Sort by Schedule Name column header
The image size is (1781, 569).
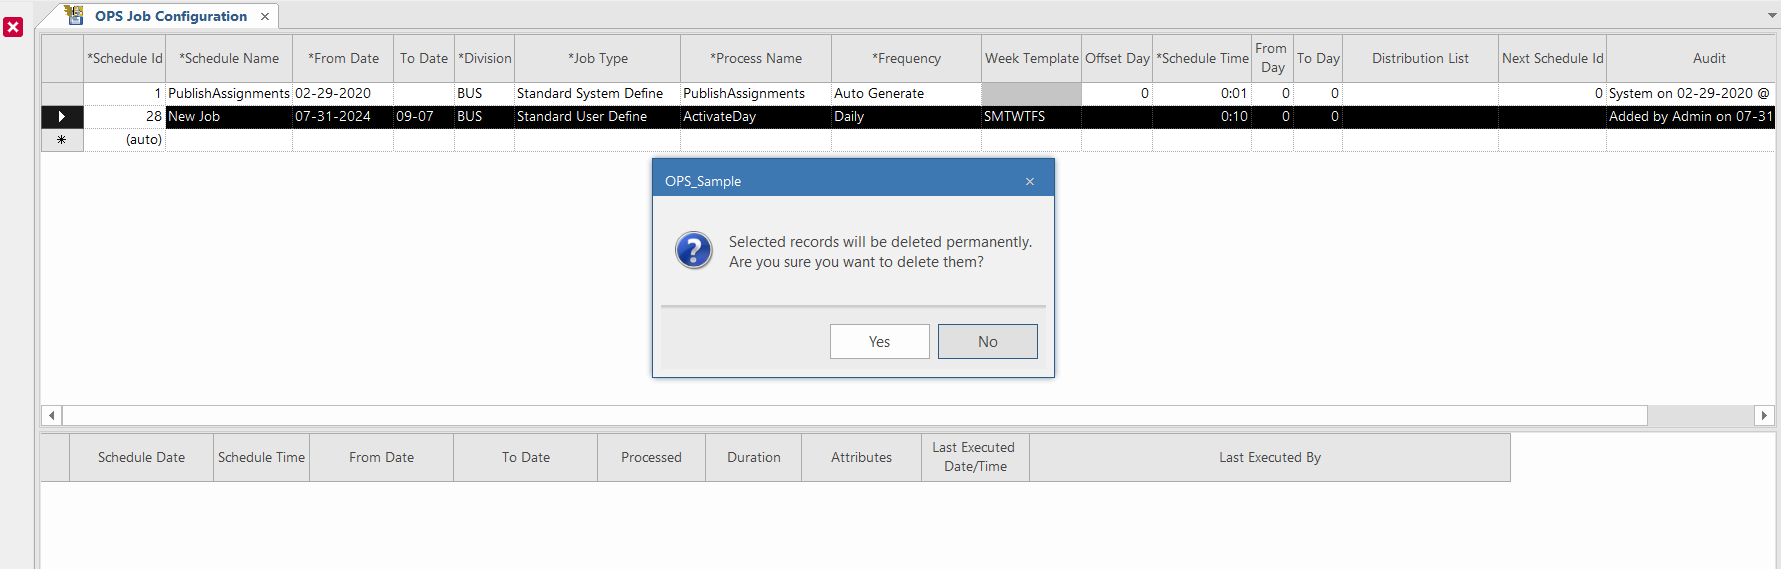click(x=229, y=58)
